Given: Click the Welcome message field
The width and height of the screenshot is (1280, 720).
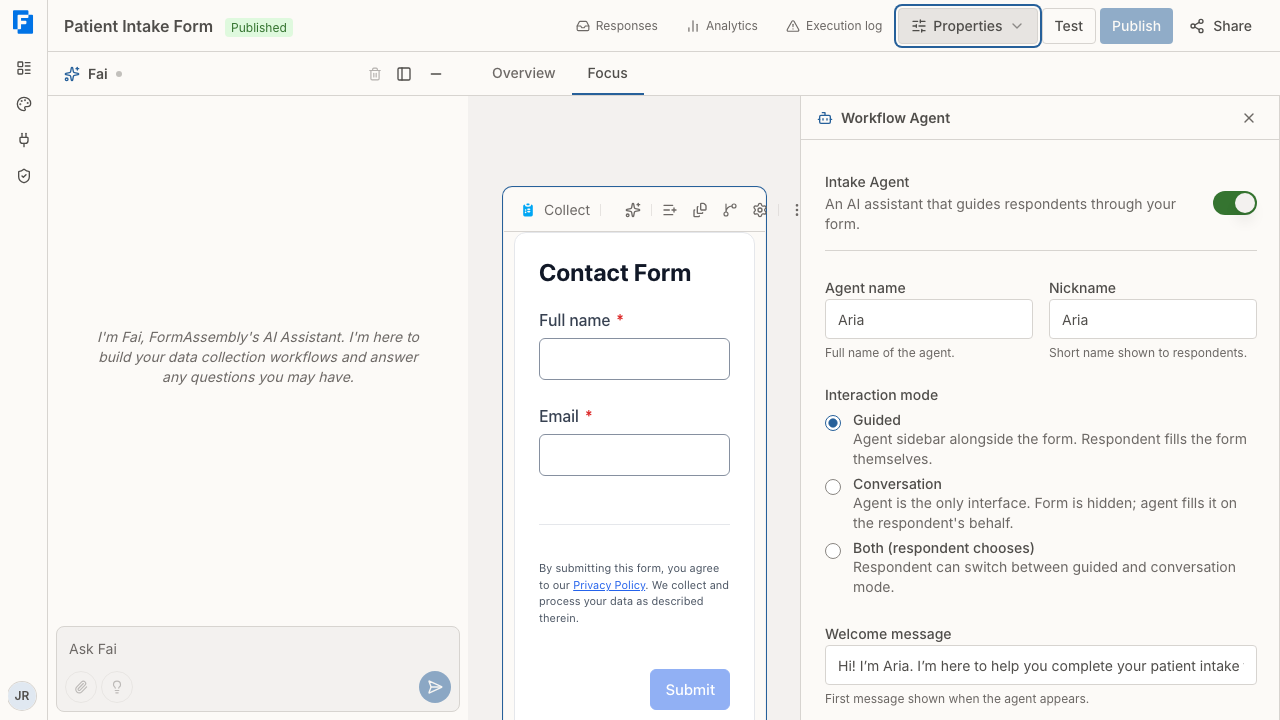Looking at the screenshot, I should (x=1041, y=666).
